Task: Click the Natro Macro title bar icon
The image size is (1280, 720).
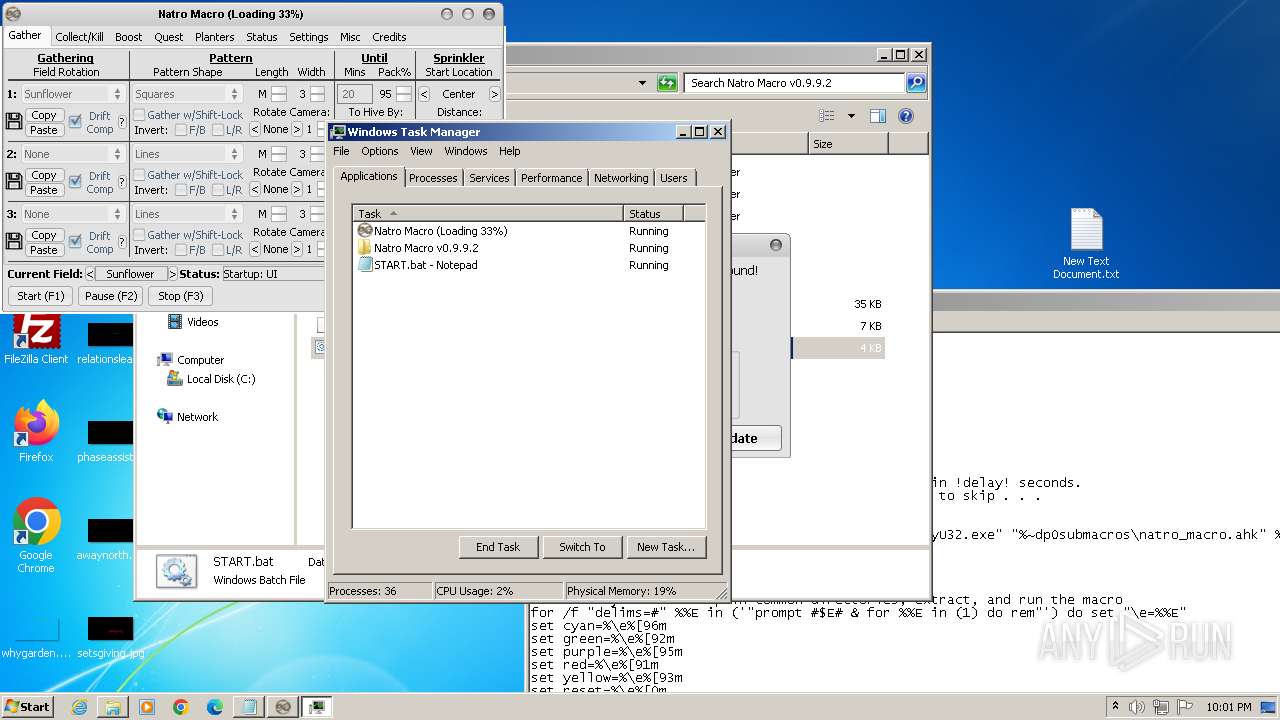Action: (13, 14)
